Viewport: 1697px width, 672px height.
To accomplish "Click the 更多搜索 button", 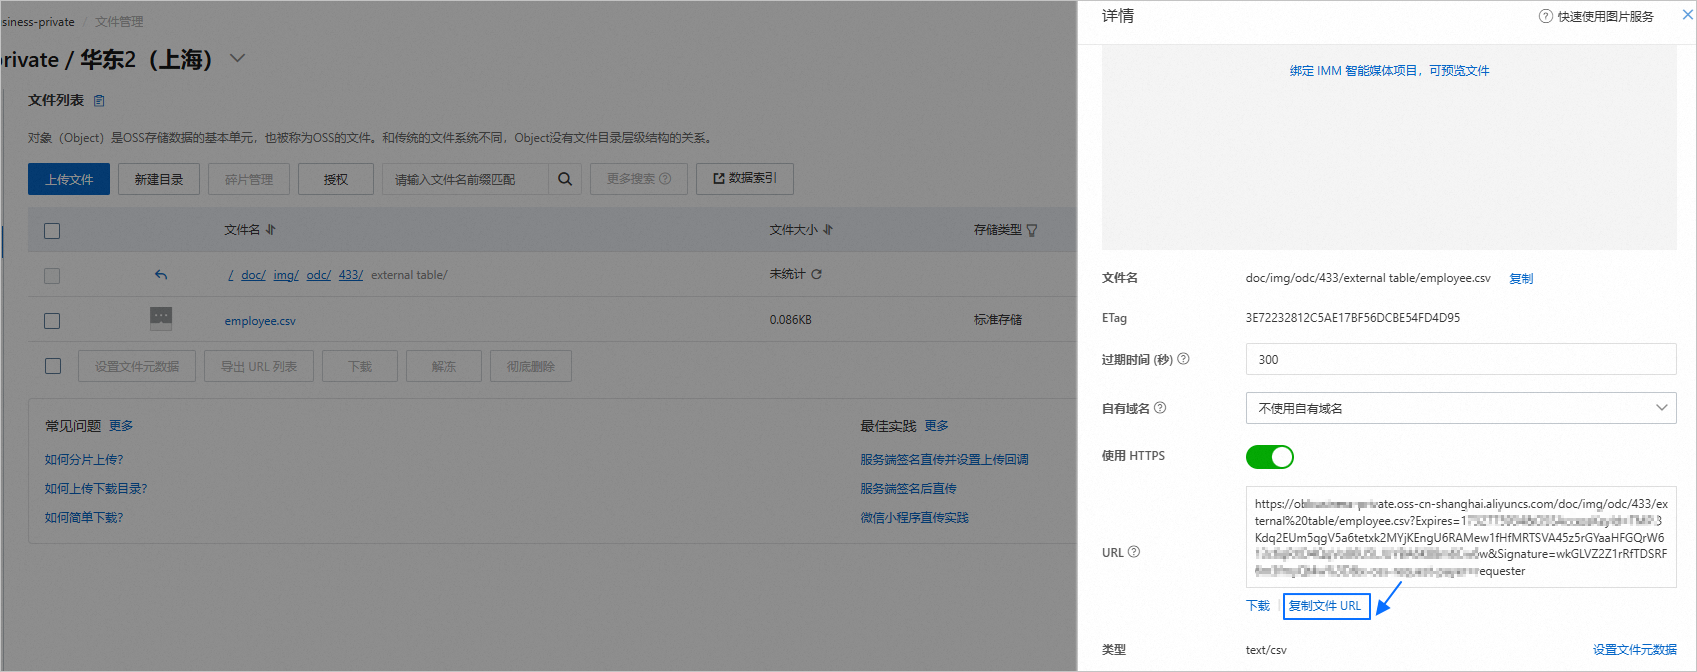I will 639,179.
